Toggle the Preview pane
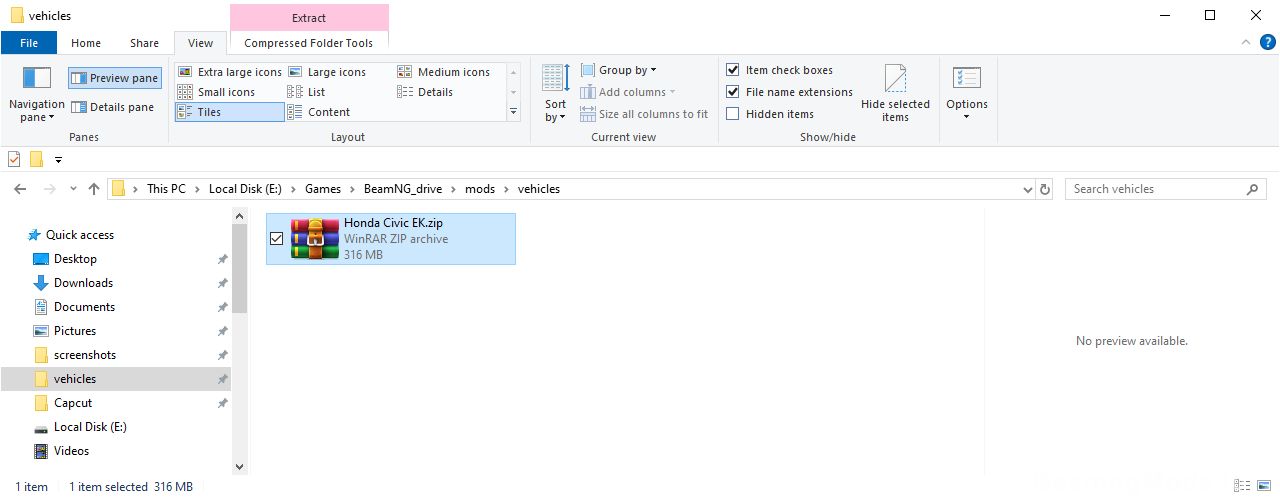Viewport: 1280px width, 499px height. [114, 78]
